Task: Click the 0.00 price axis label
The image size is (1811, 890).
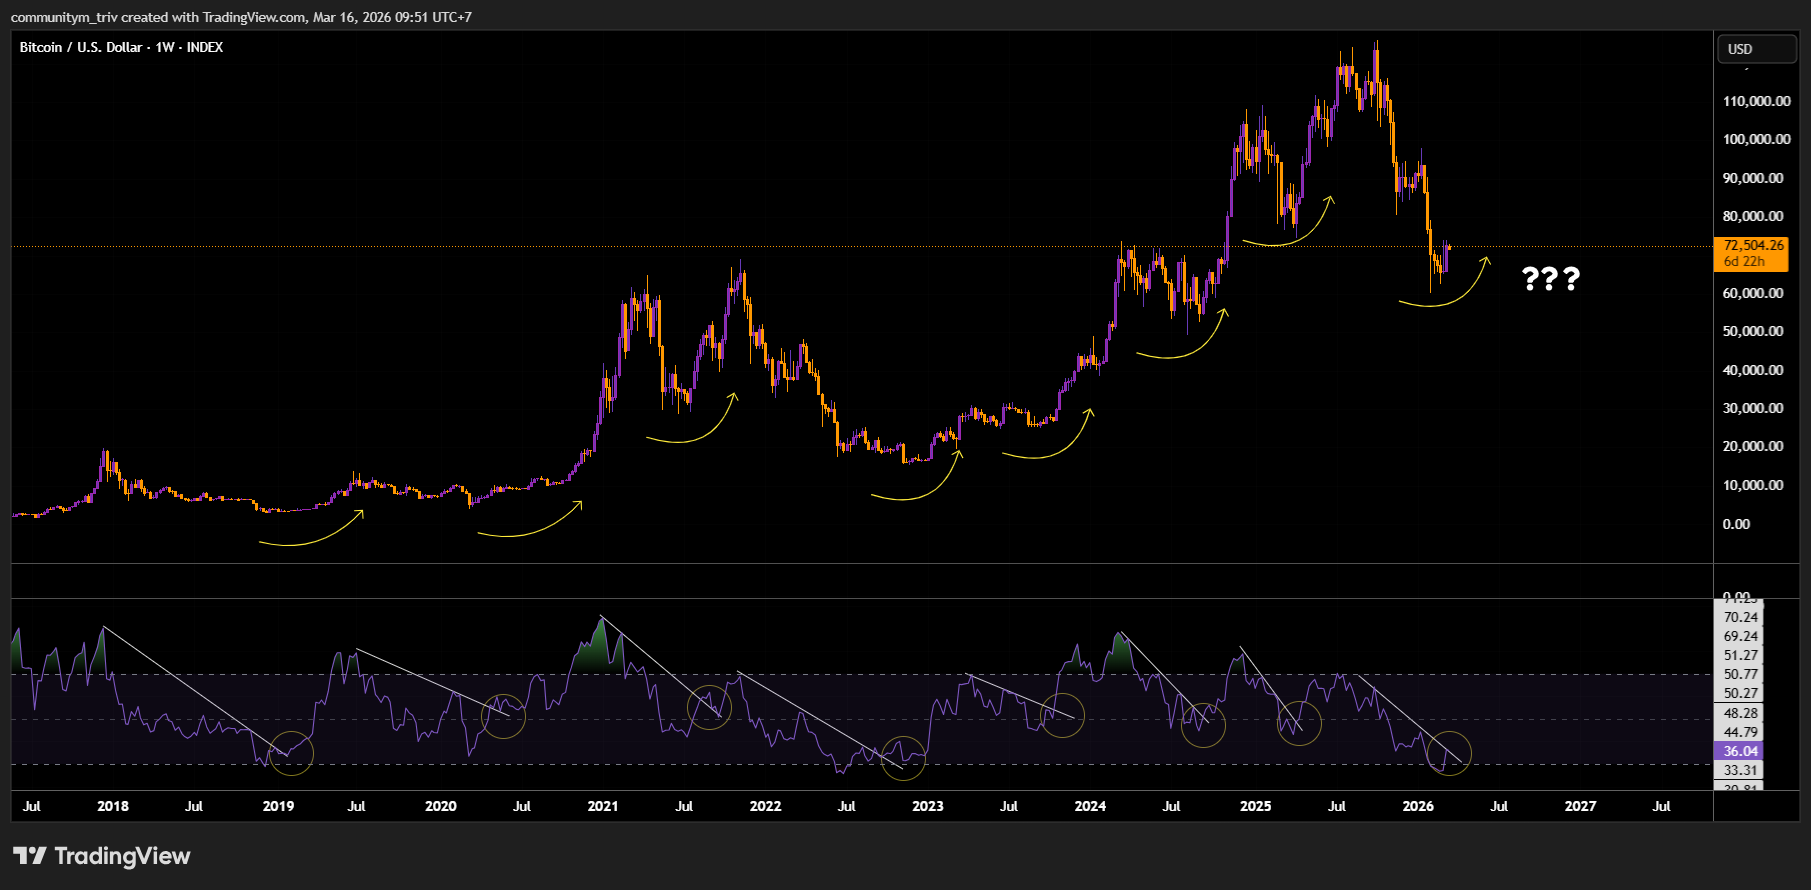Action: coord(1736,524)
